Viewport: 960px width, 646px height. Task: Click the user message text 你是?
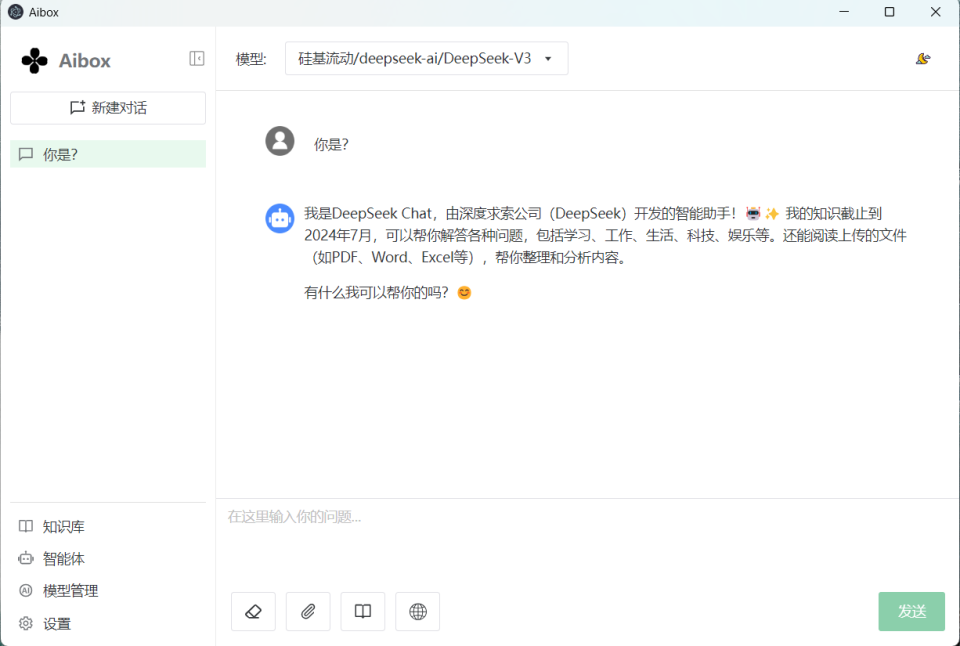pos(331,145)
